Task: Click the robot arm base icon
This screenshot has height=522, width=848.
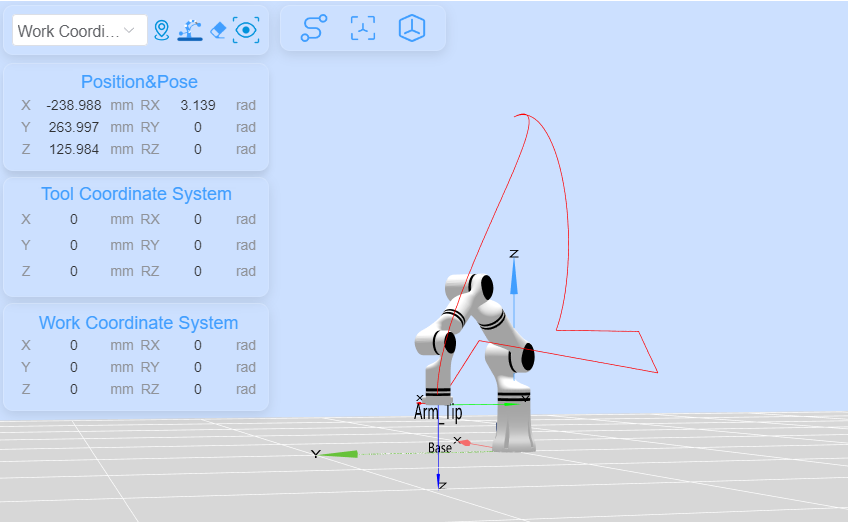Action: click(x=190, y=30)
